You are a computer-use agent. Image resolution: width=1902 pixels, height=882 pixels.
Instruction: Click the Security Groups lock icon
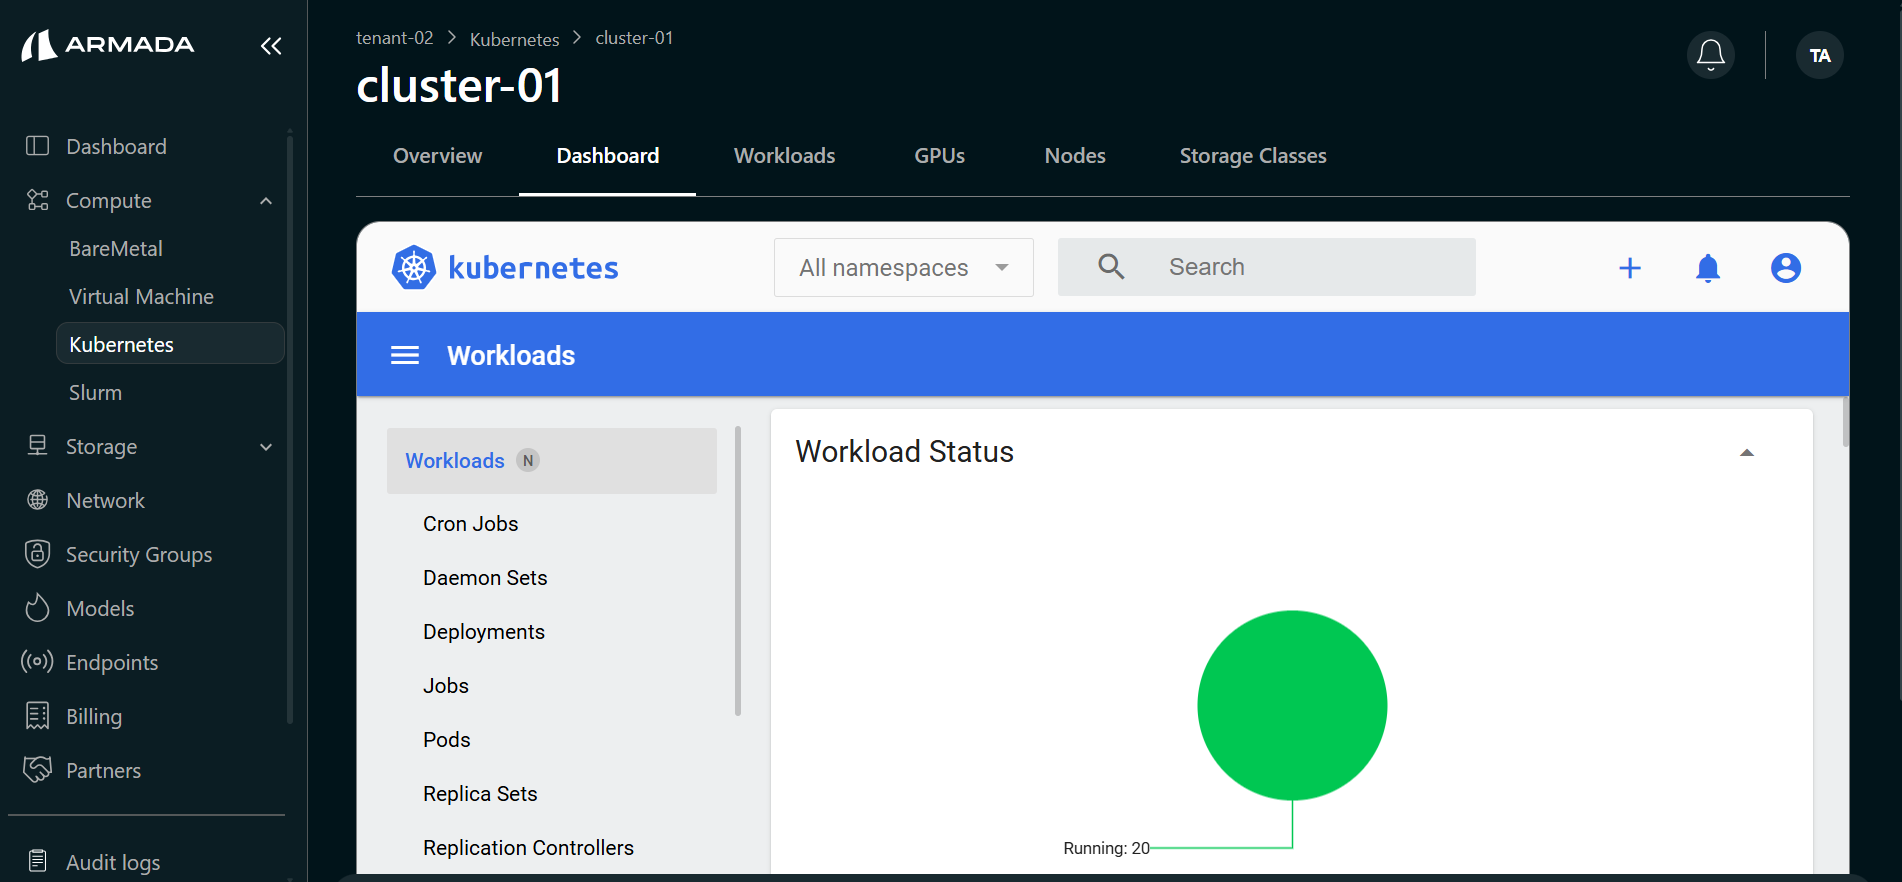(x=37, y=554)
